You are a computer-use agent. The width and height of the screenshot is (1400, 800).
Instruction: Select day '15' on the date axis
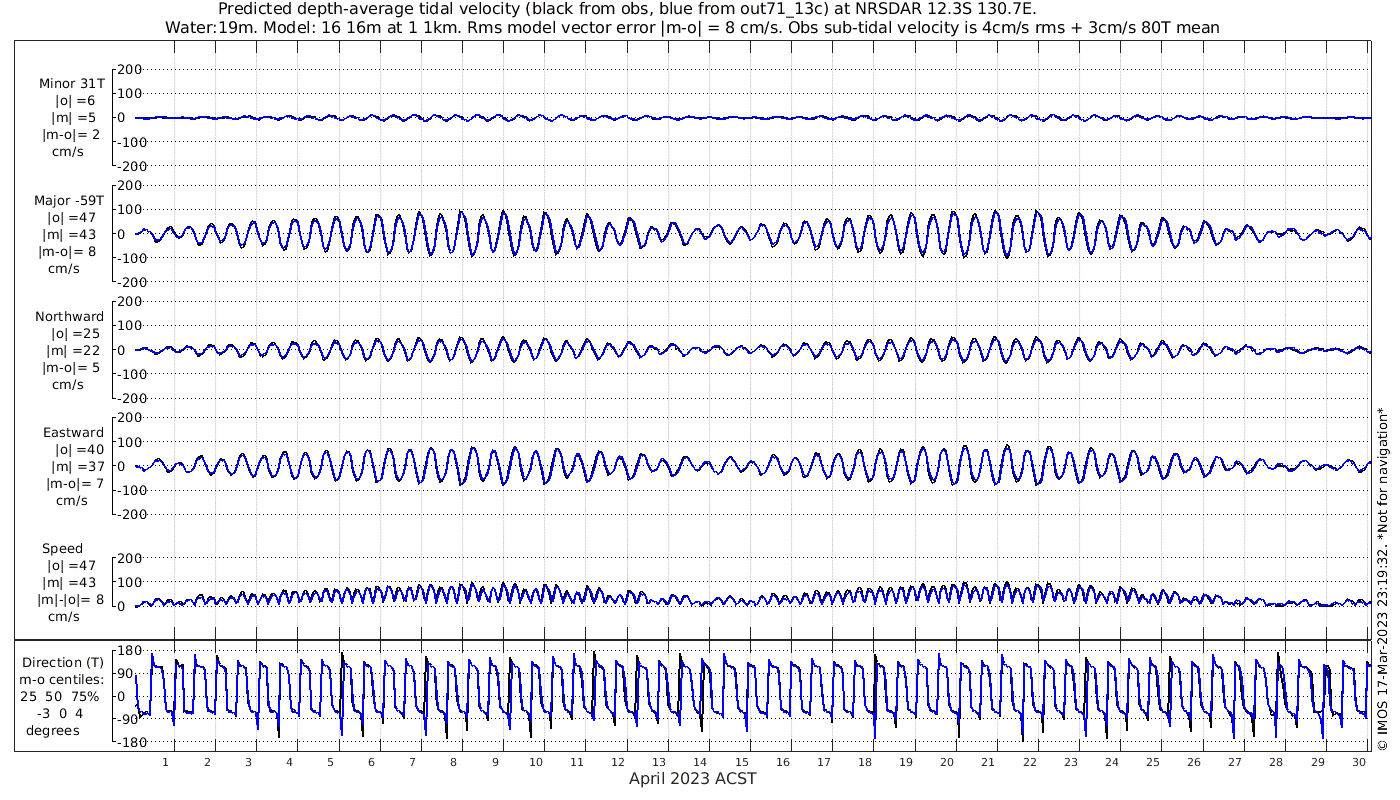tap(741, 762)
